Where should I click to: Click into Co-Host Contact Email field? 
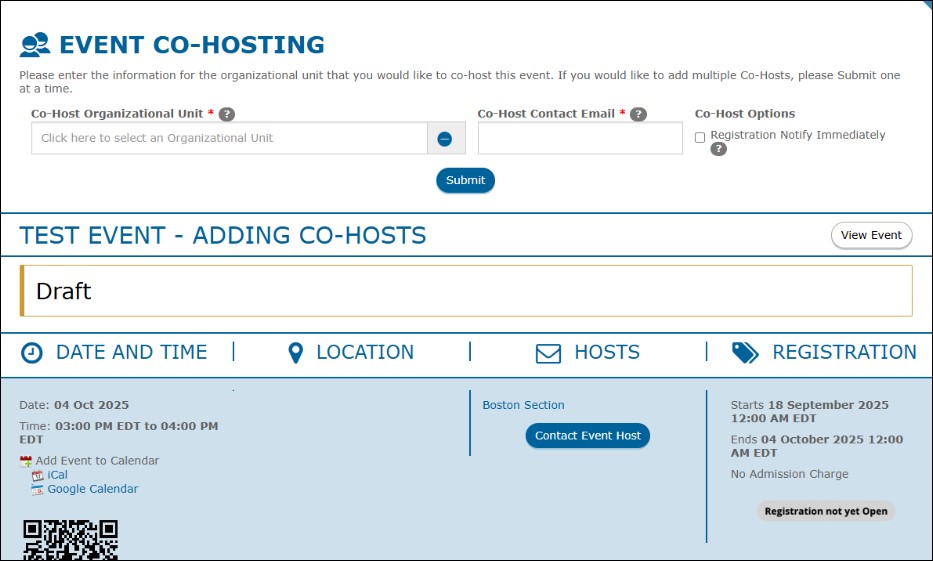(x=580, y=139)
